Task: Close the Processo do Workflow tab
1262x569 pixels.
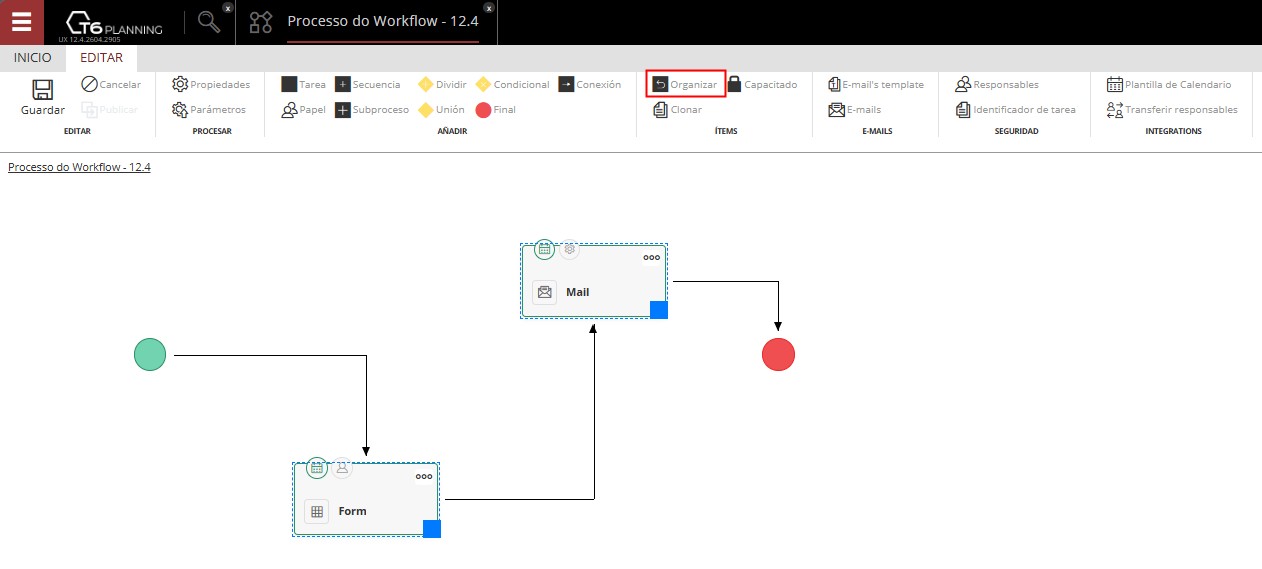Action: 488,7
